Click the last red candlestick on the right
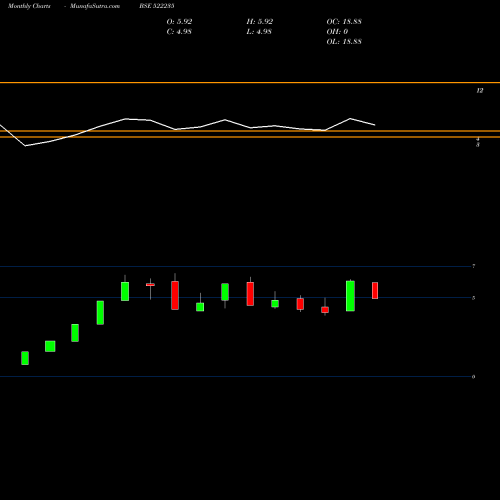The image size is (500, 500). point(375,290)
